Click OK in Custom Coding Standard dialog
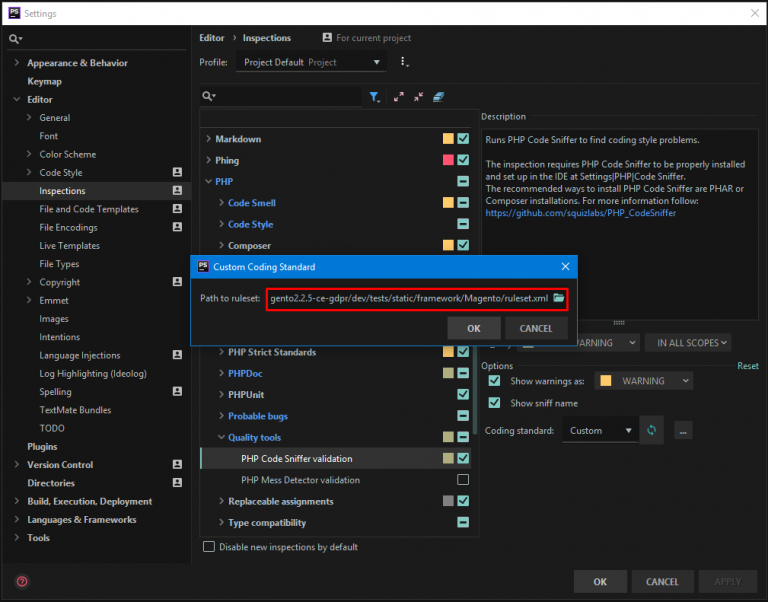768x602 pixels. (x=474, y=328)
